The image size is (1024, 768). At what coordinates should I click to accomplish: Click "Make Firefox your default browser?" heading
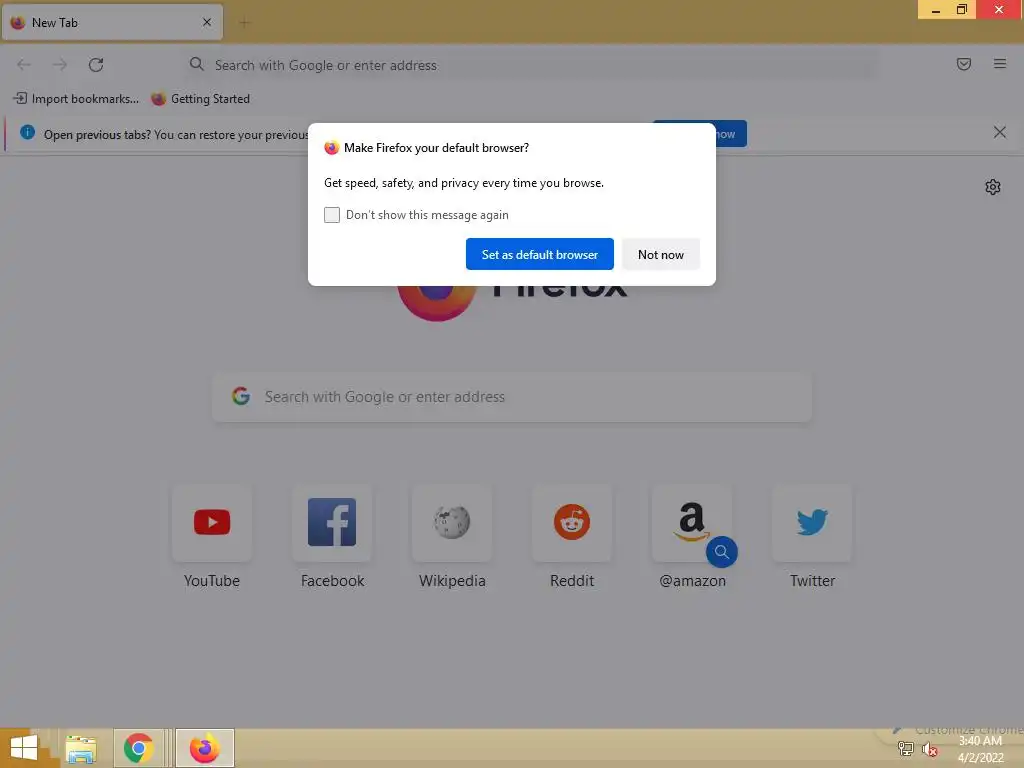pyautogui.click(x=436, y=148)
